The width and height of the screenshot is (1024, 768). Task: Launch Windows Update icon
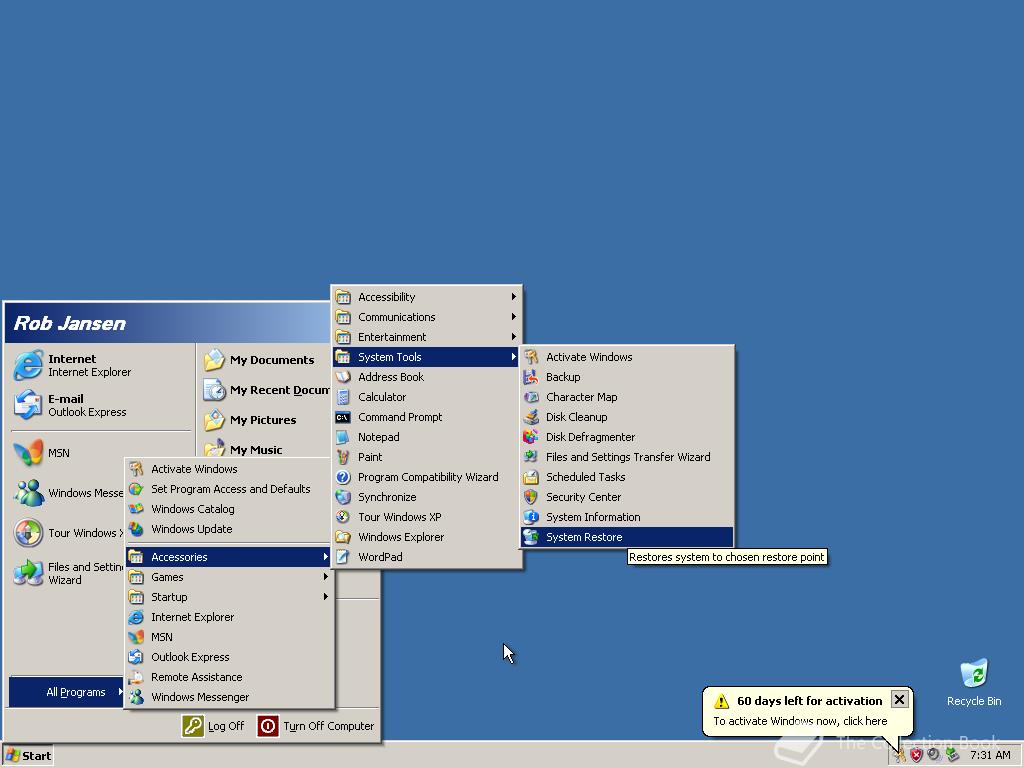tap(136, 529)
